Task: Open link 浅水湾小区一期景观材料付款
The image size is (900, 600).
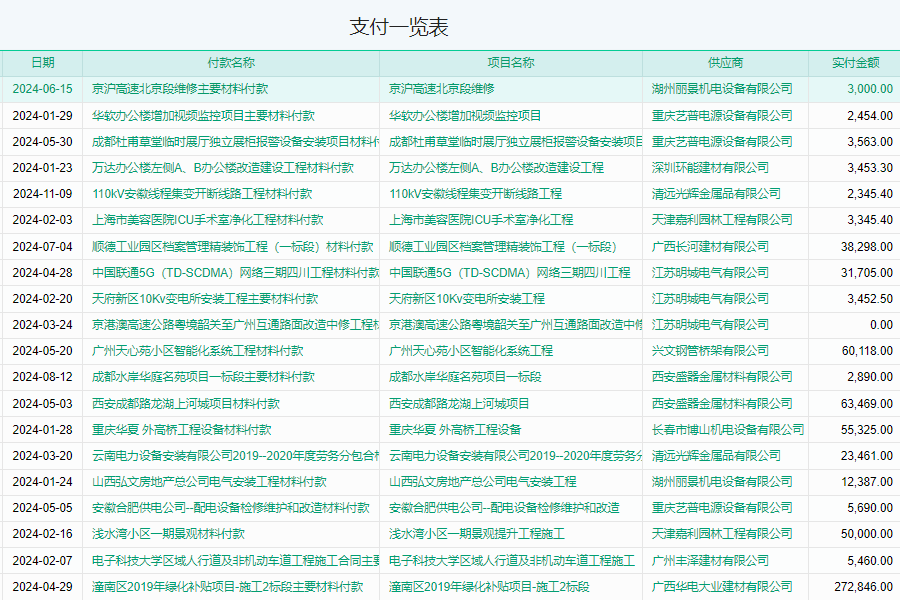Action: (x=169, y=533)
